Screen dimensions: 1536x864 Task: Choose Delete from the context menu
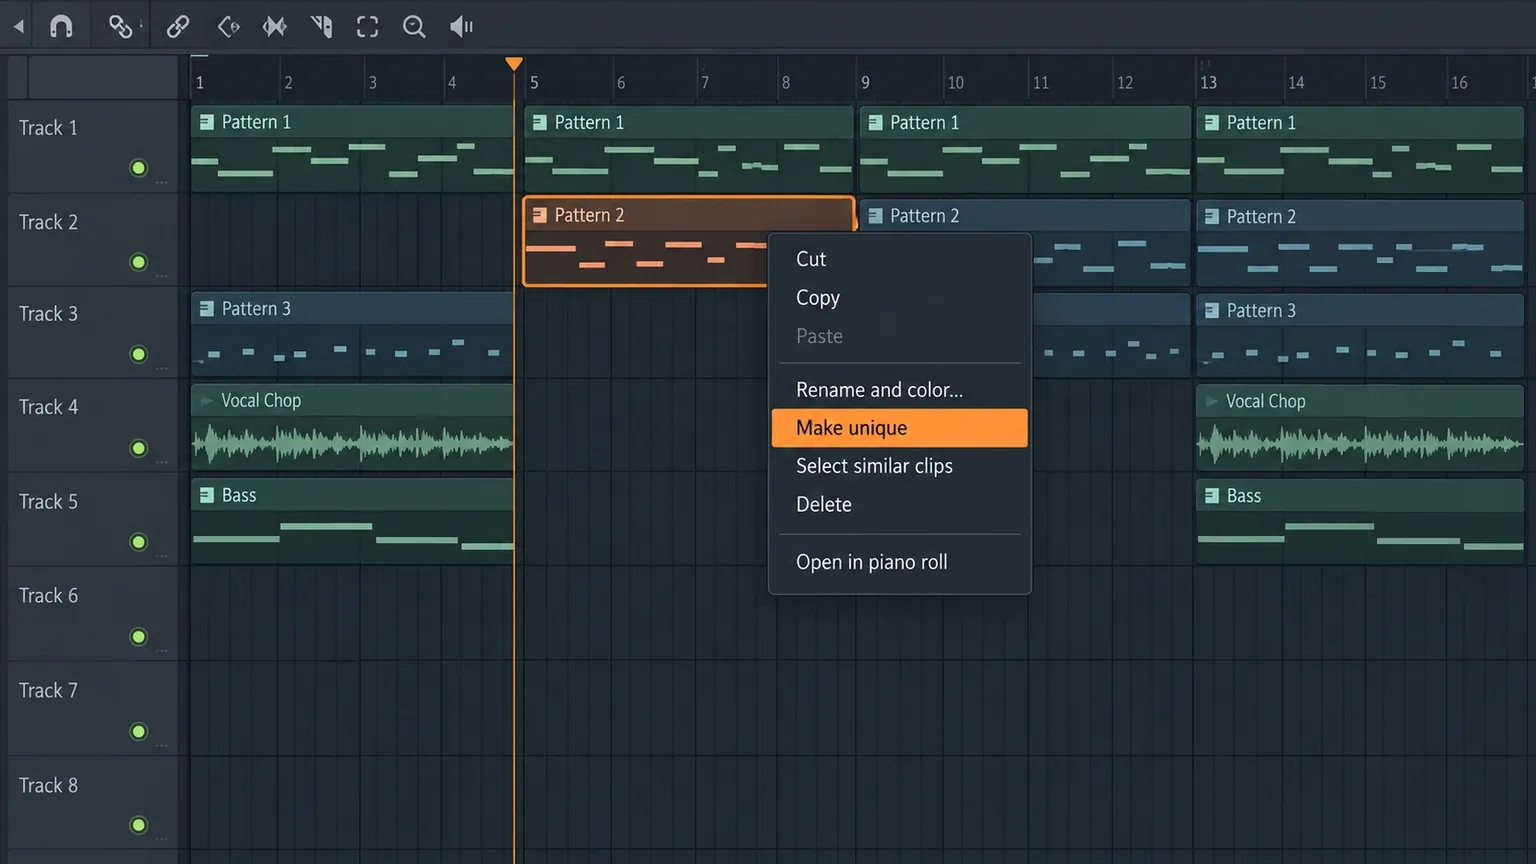point(899,505)
